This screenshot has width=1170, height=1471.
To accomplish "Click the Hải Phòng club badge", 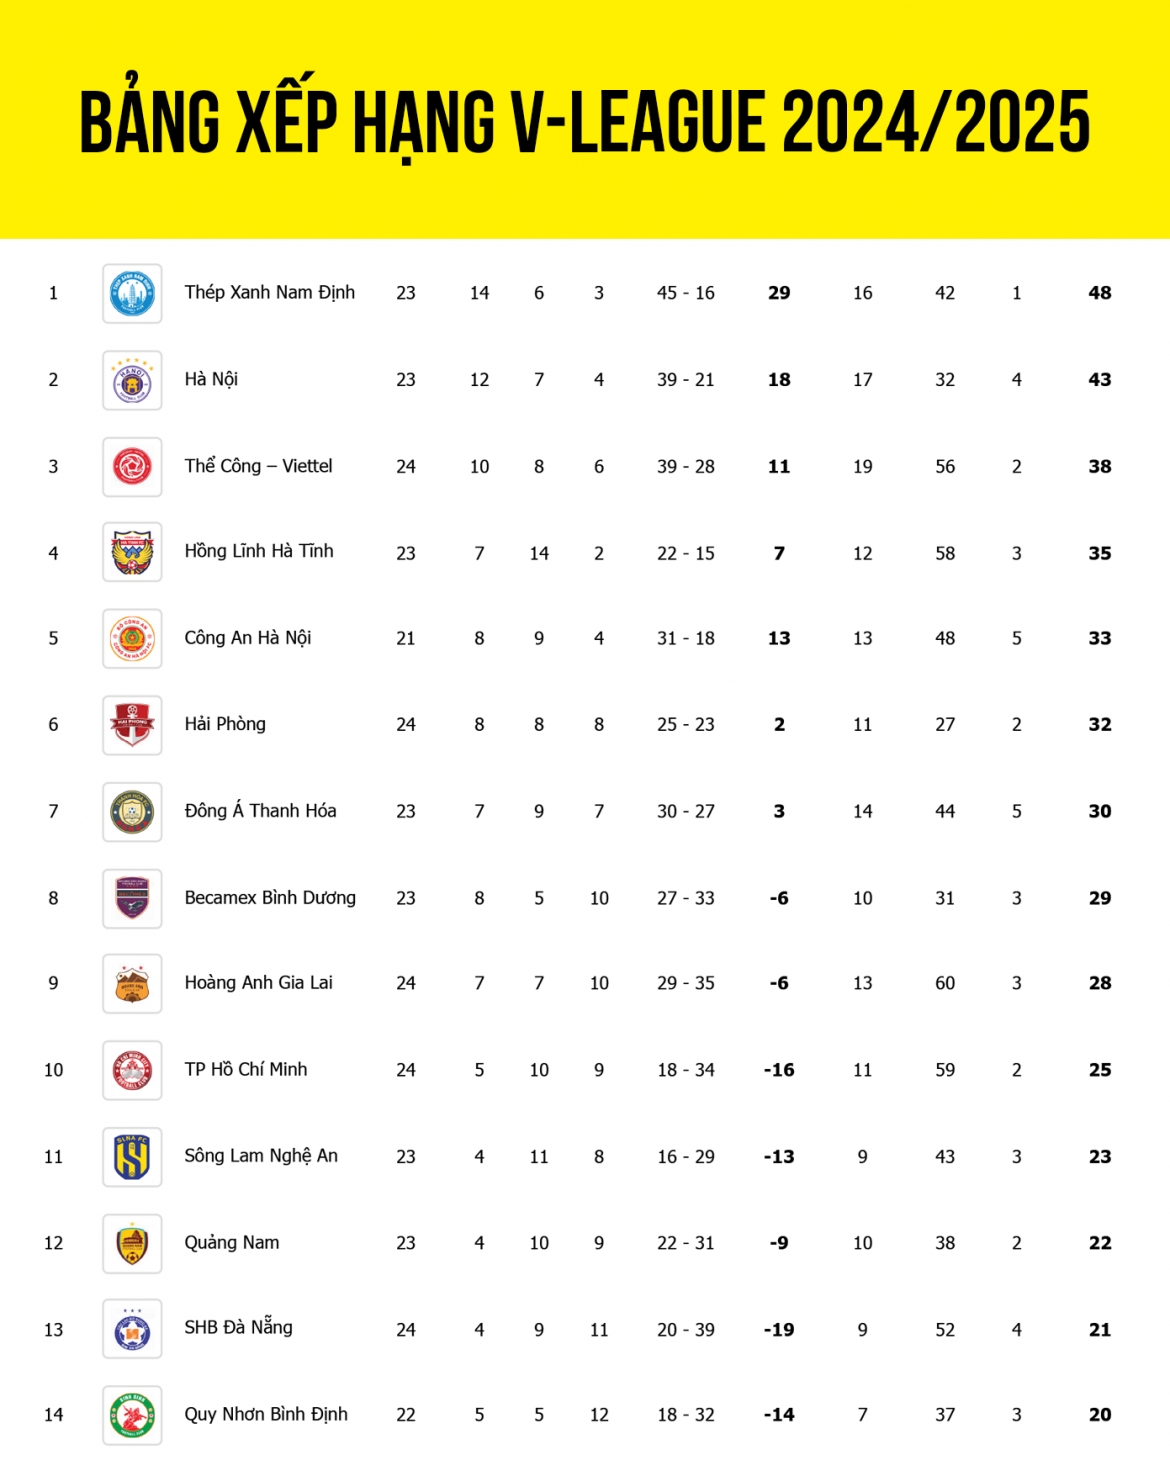I will 132,725.
